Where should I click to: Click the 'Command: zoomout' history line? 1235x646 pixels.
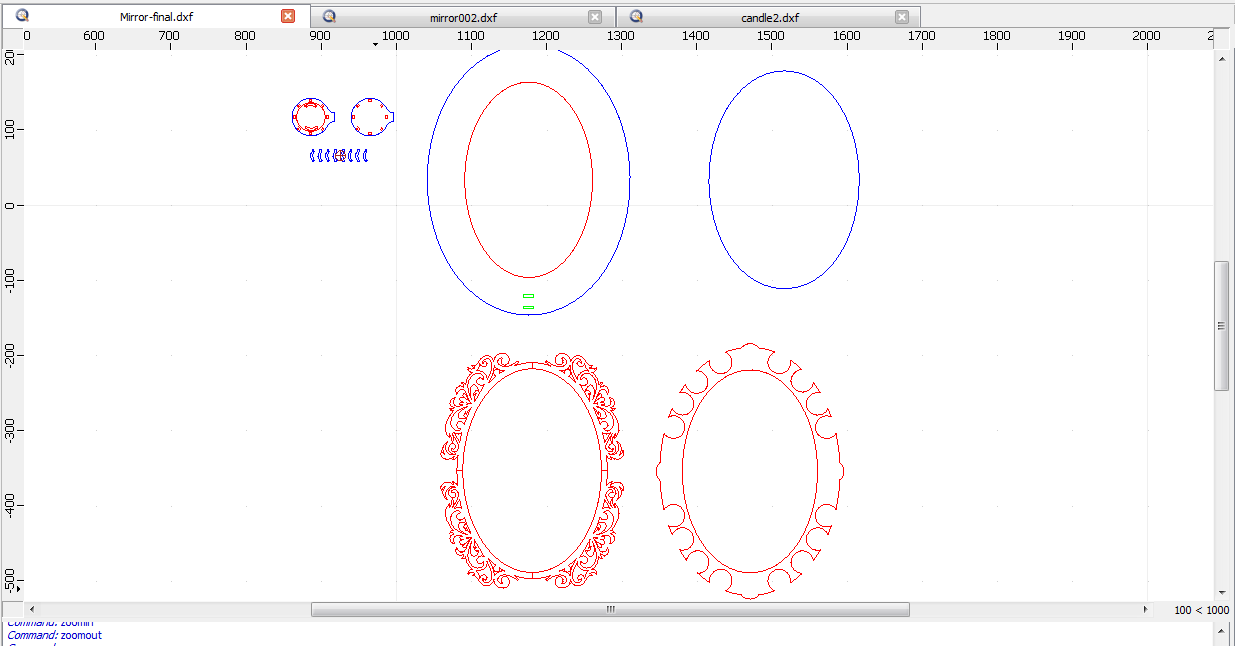click(x=54, y=635)
